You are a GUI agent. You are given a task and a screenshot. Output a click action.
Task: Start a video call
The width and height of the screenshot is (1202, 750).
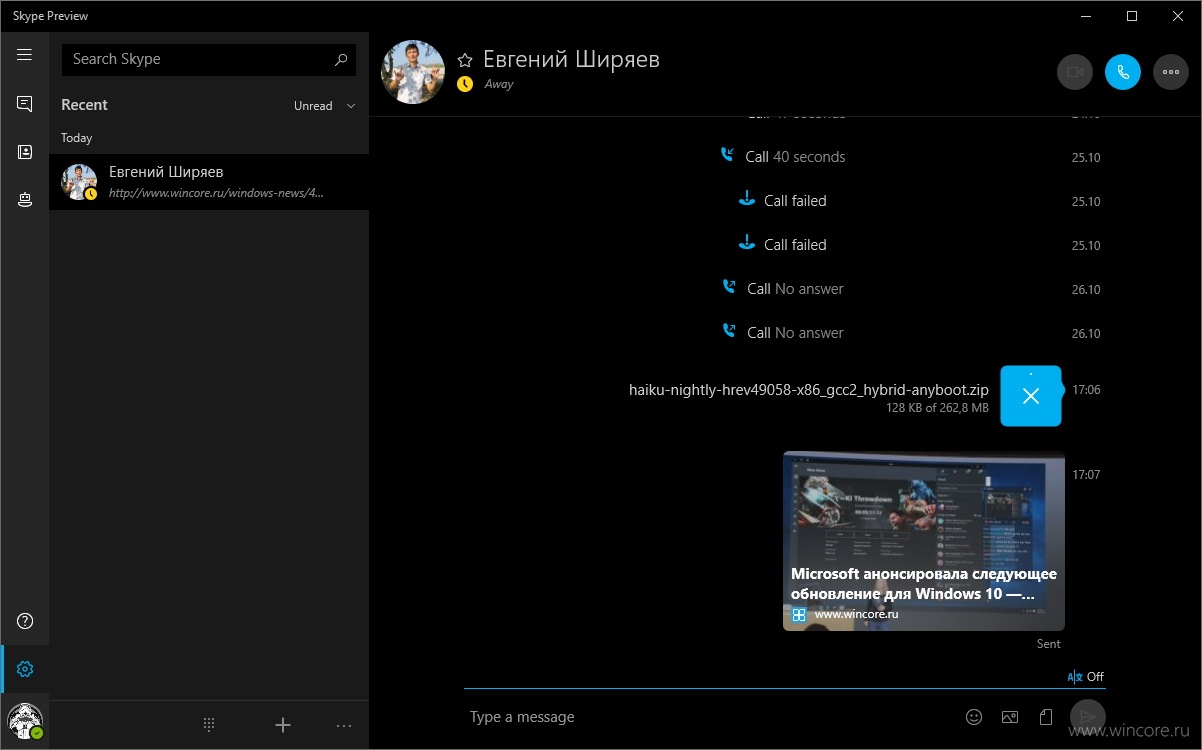click(1075, 72)
